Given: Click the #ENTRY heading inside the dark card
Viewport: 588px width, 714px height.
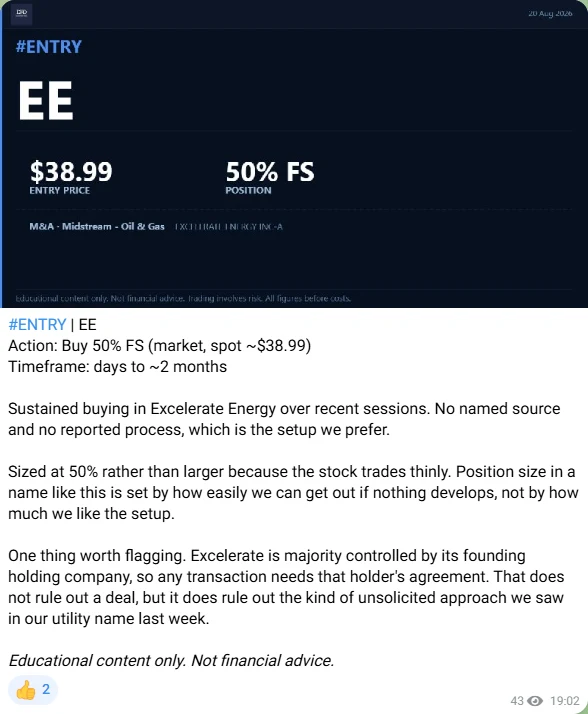Looking at the screenshot, I should tap(49, 47).
